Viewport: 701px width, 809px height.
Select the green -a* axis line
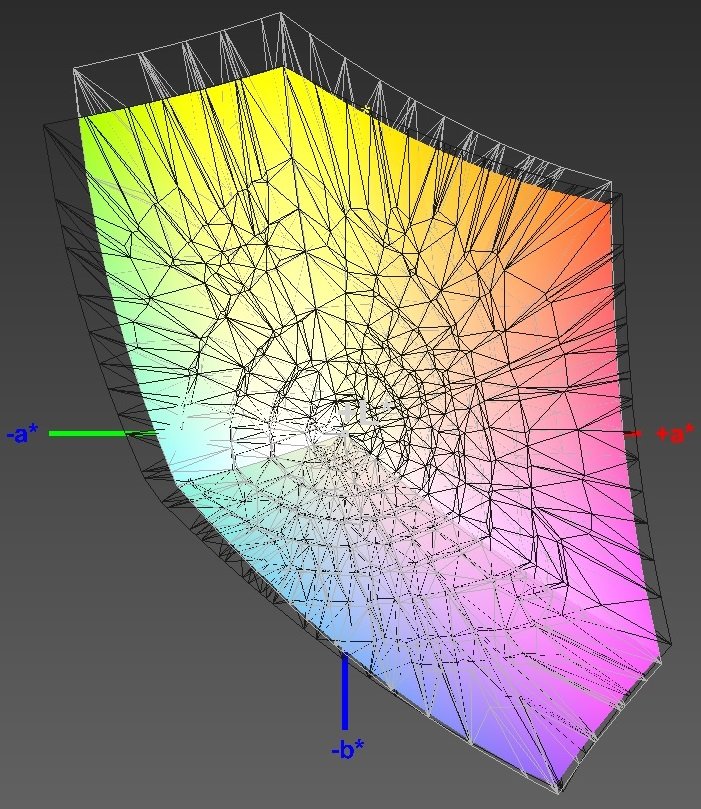tap(103, 434)
